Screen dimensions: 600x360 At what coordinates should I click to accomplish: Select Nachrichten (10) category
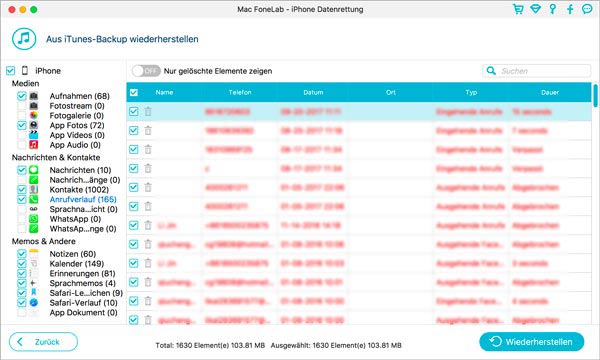[x=80, y=170]
